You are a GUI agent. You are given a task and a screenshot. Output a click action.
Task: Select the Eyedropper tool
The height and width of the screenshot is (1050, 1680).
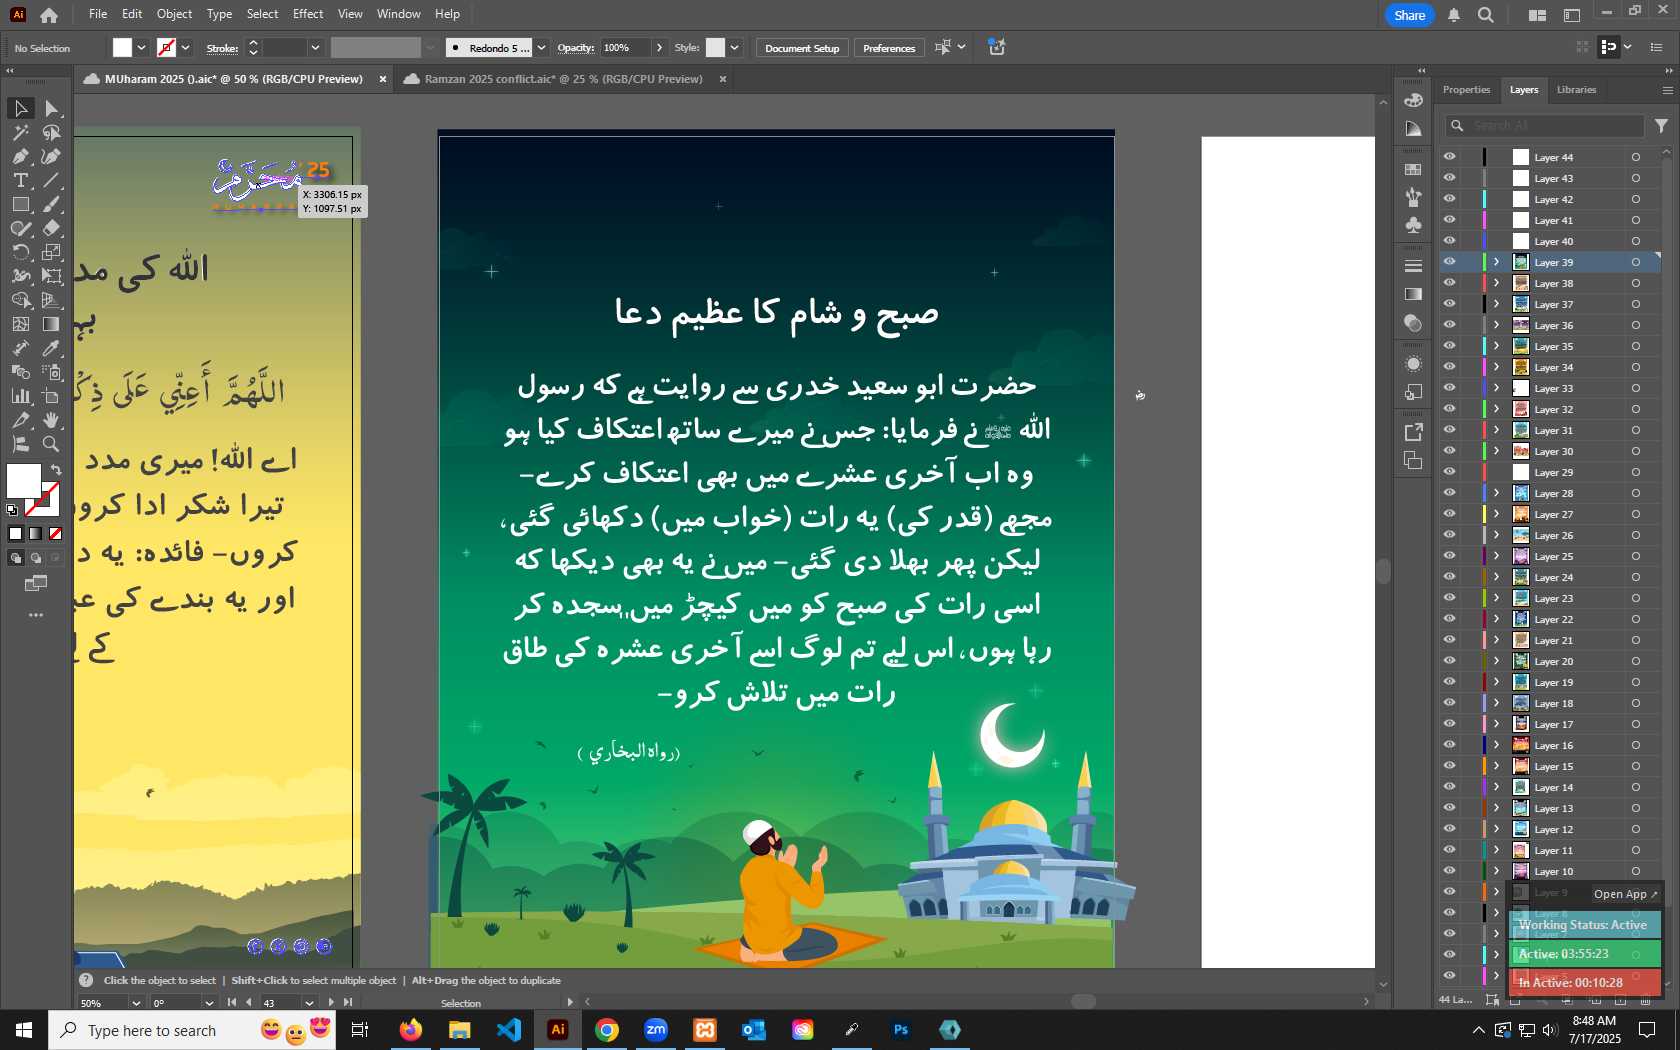pyautogui.click(x=52, y=348)
